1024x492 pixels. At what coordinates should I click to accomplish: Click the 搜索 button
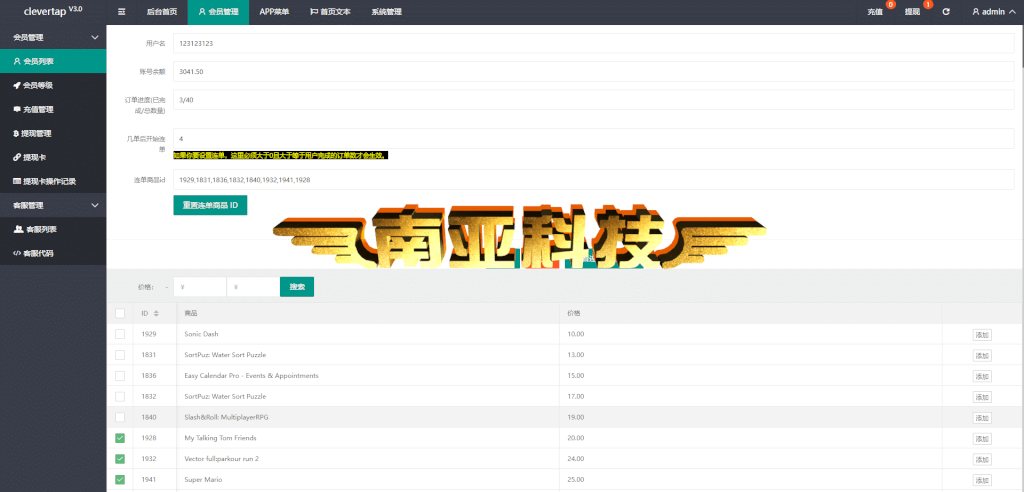[297, 287]
